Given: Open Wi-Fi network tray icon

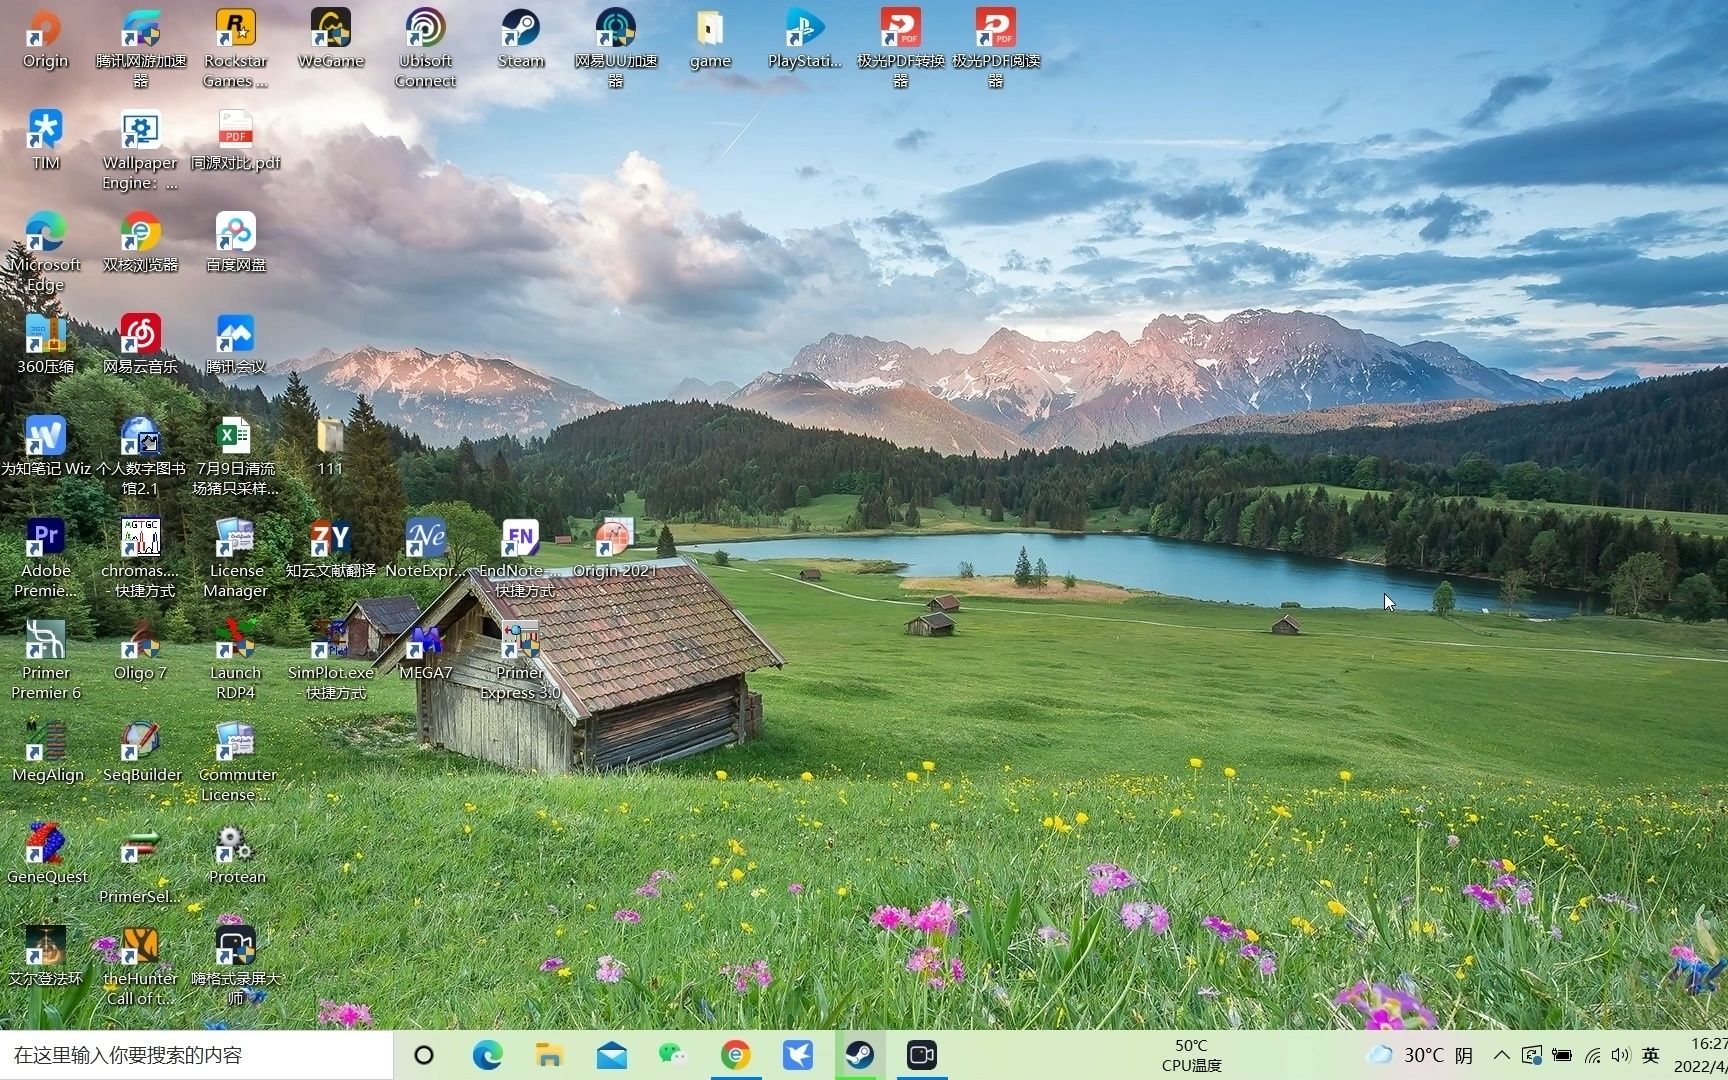Looking at the screenshot, I should click(x=1592, y=1055).
